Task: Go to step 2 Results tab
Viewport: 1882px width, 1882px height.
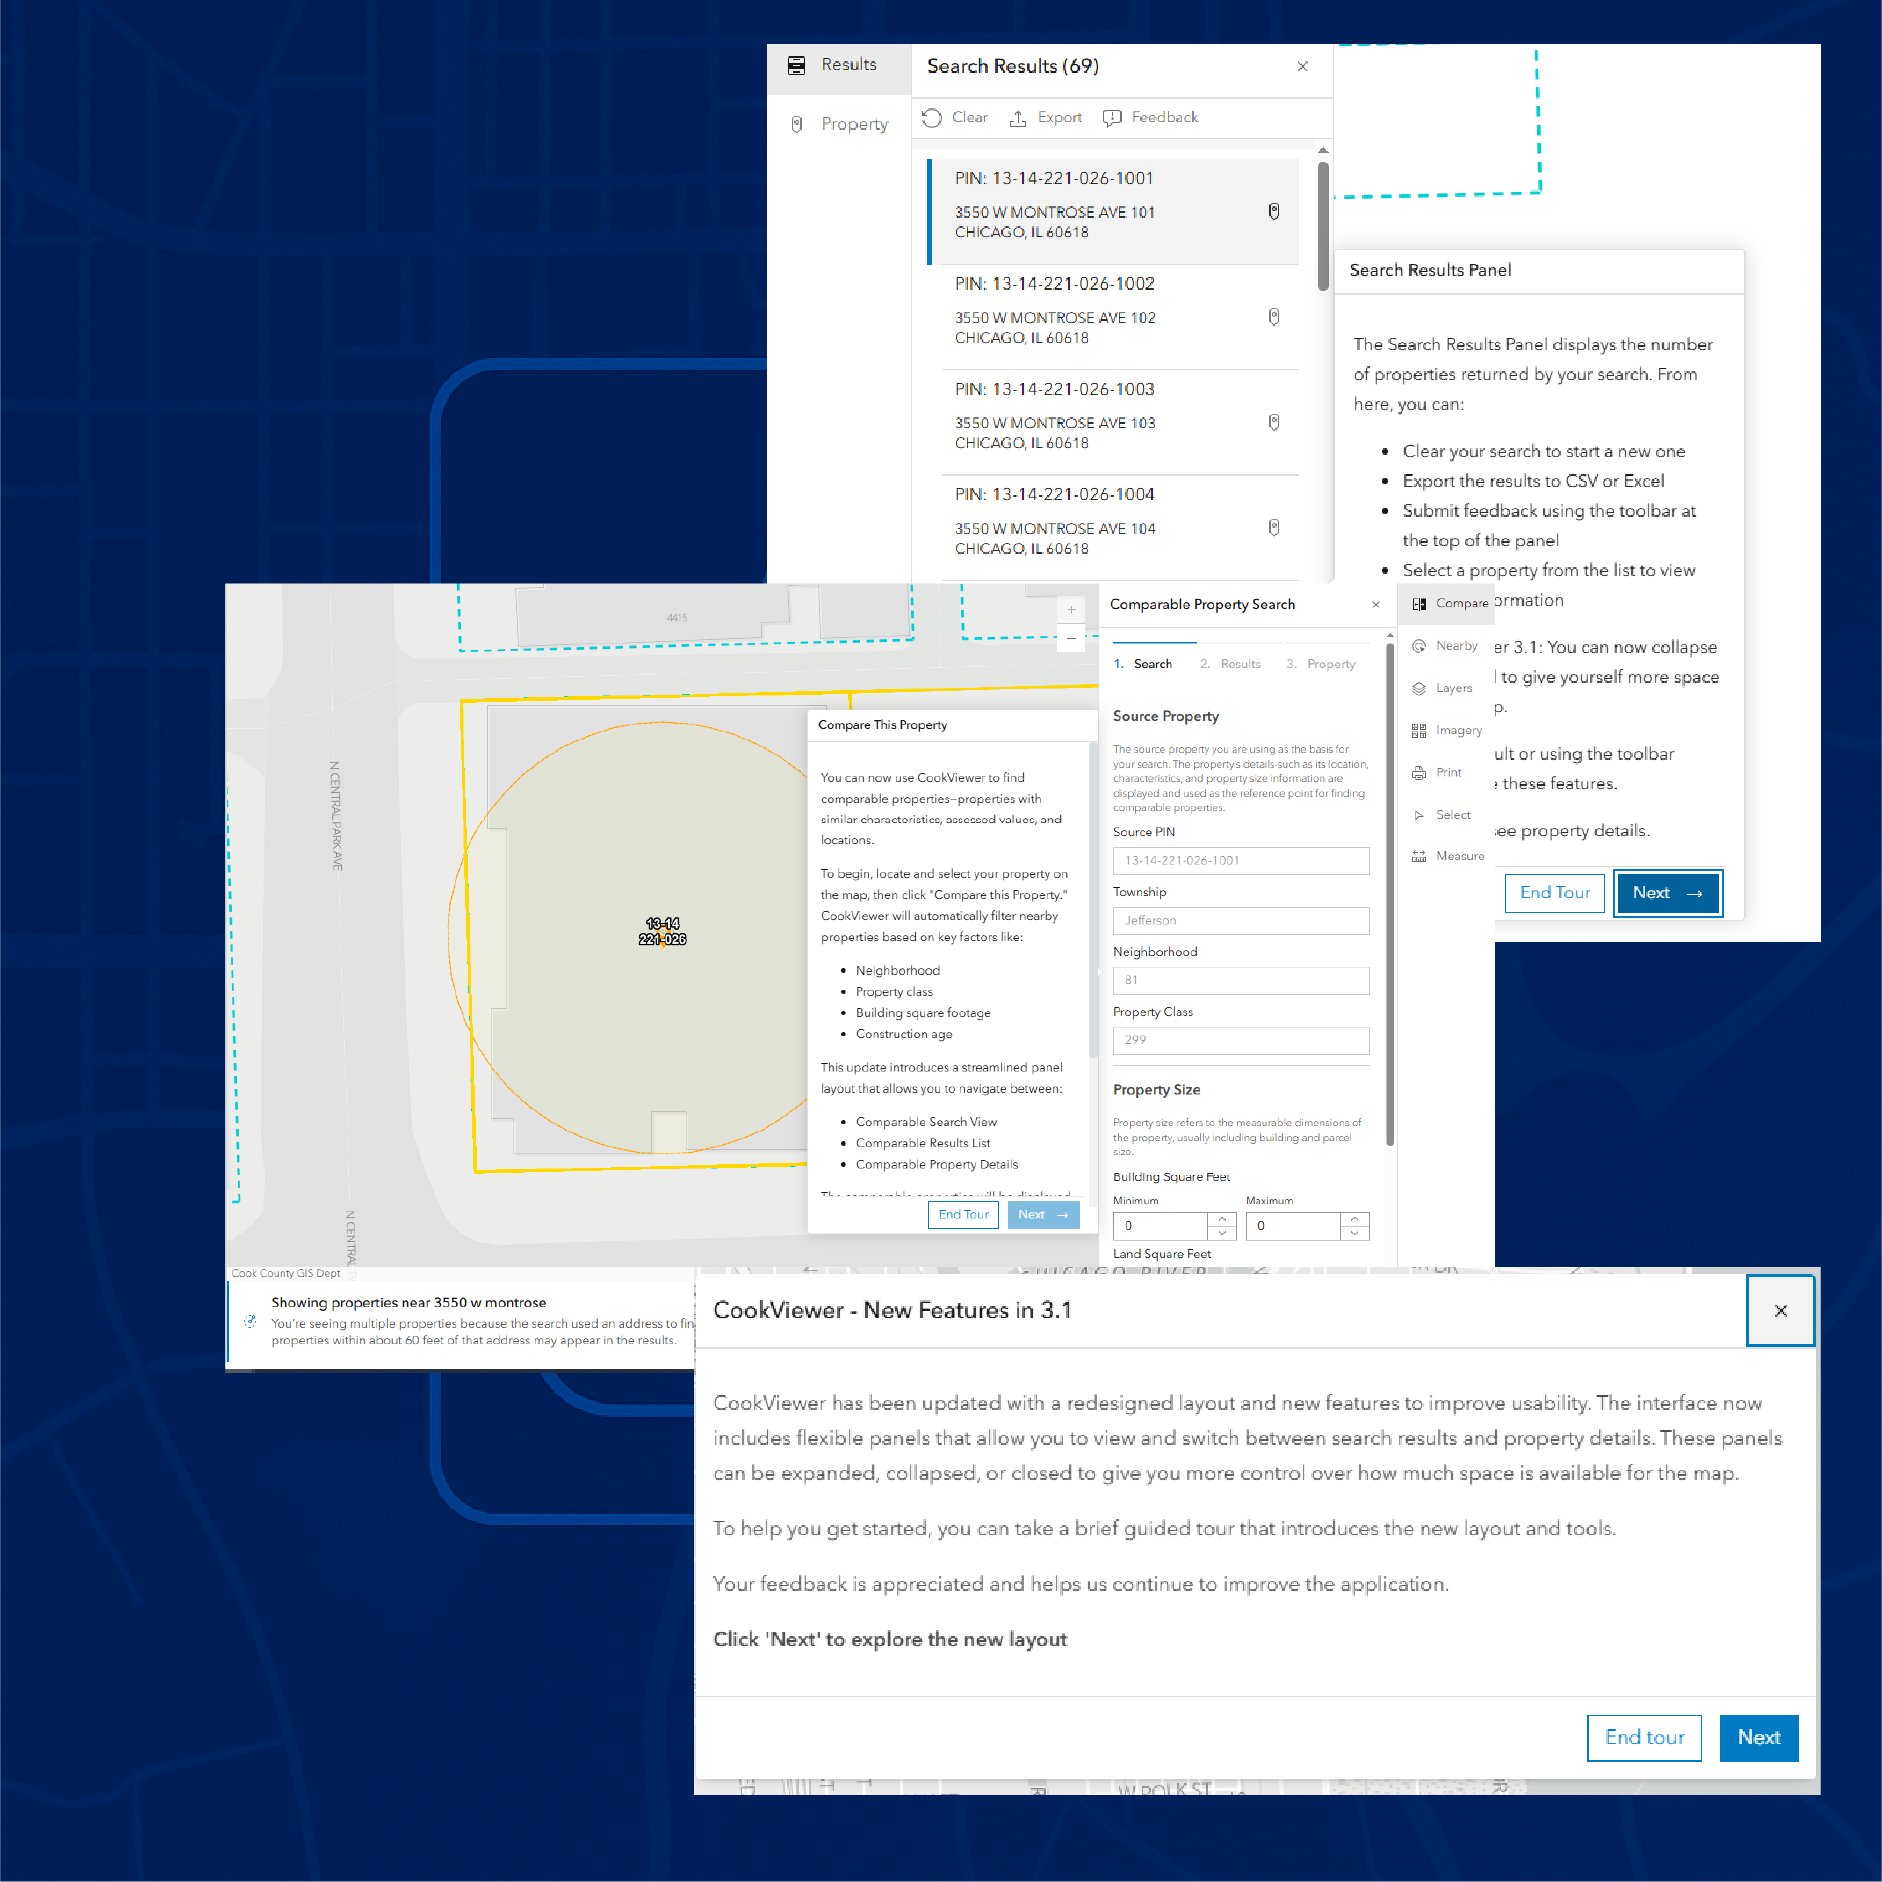Action: tap(1231, 664)
